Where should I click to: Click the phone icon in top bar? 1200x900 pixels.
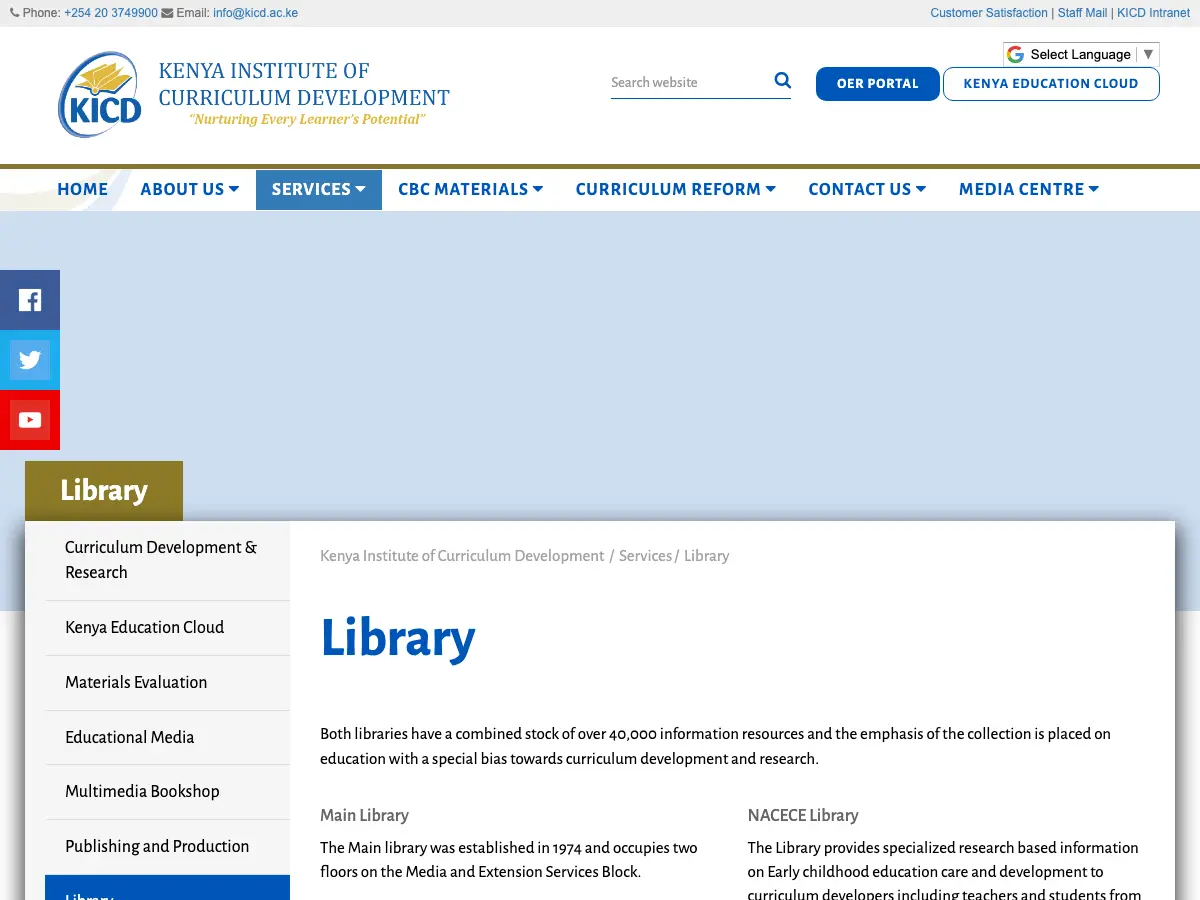14,13
